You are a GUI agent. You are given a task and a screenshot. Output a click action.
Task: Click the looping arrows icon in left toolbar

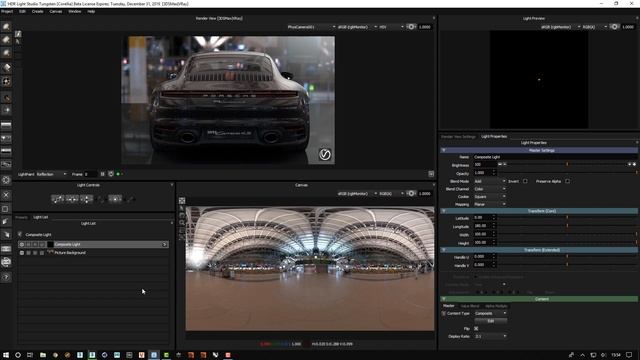coord(6,262)
